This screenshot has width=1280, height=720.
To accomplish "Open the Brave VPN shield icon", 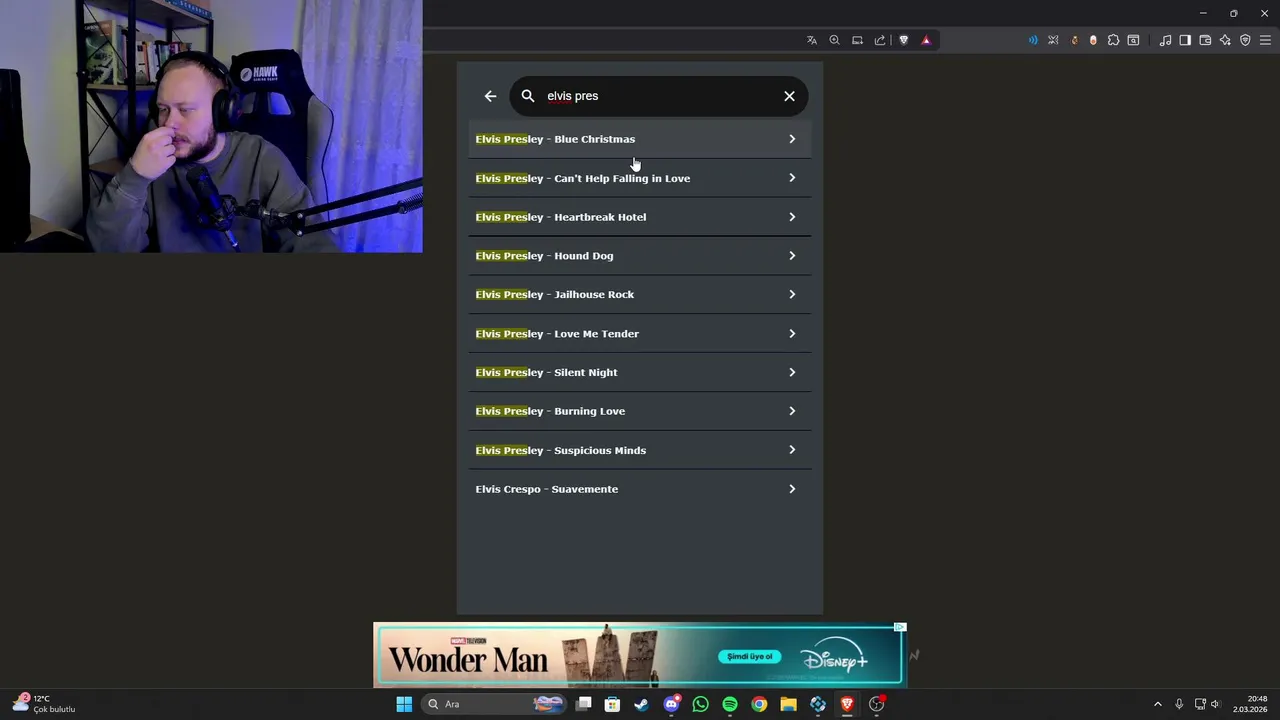I will pyautogui.click(x=1245, y=40).
